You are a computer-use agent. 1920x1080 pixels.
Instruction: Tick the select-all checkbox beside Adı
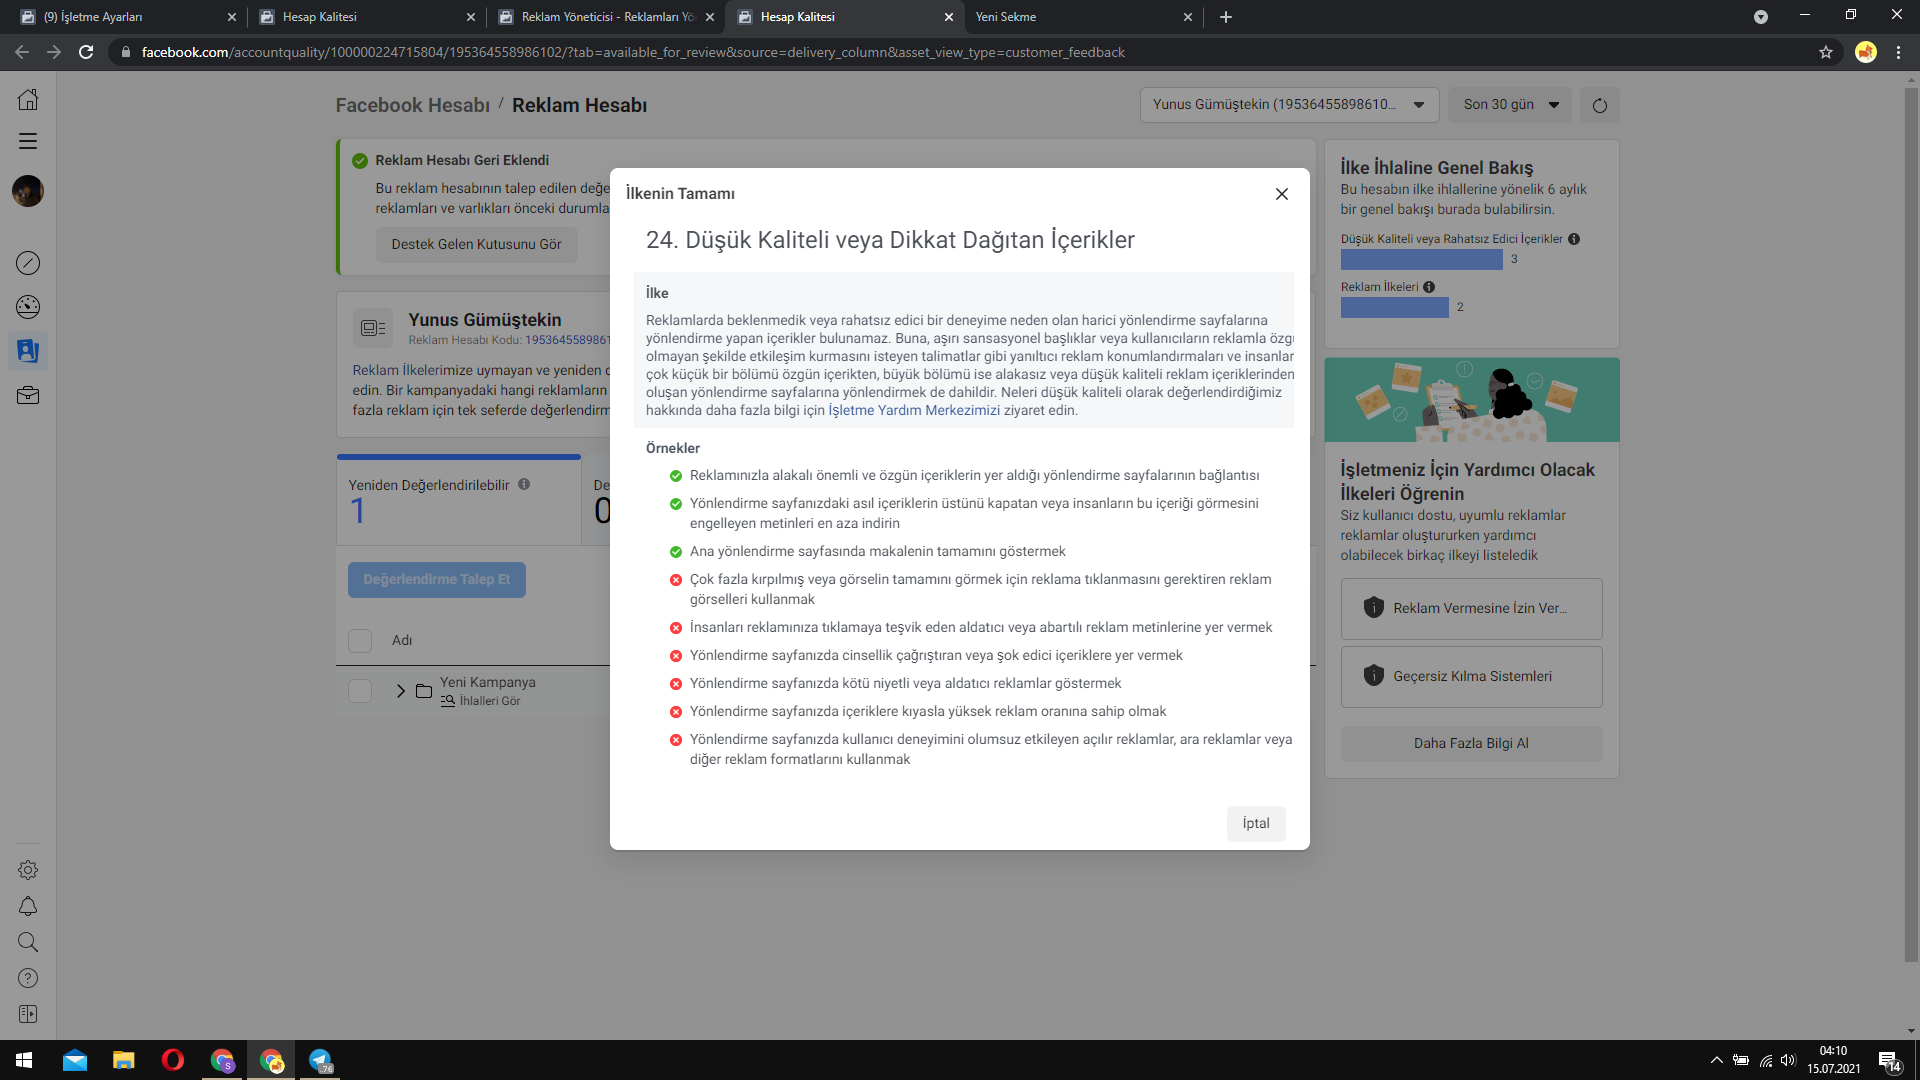click(360, 641)
